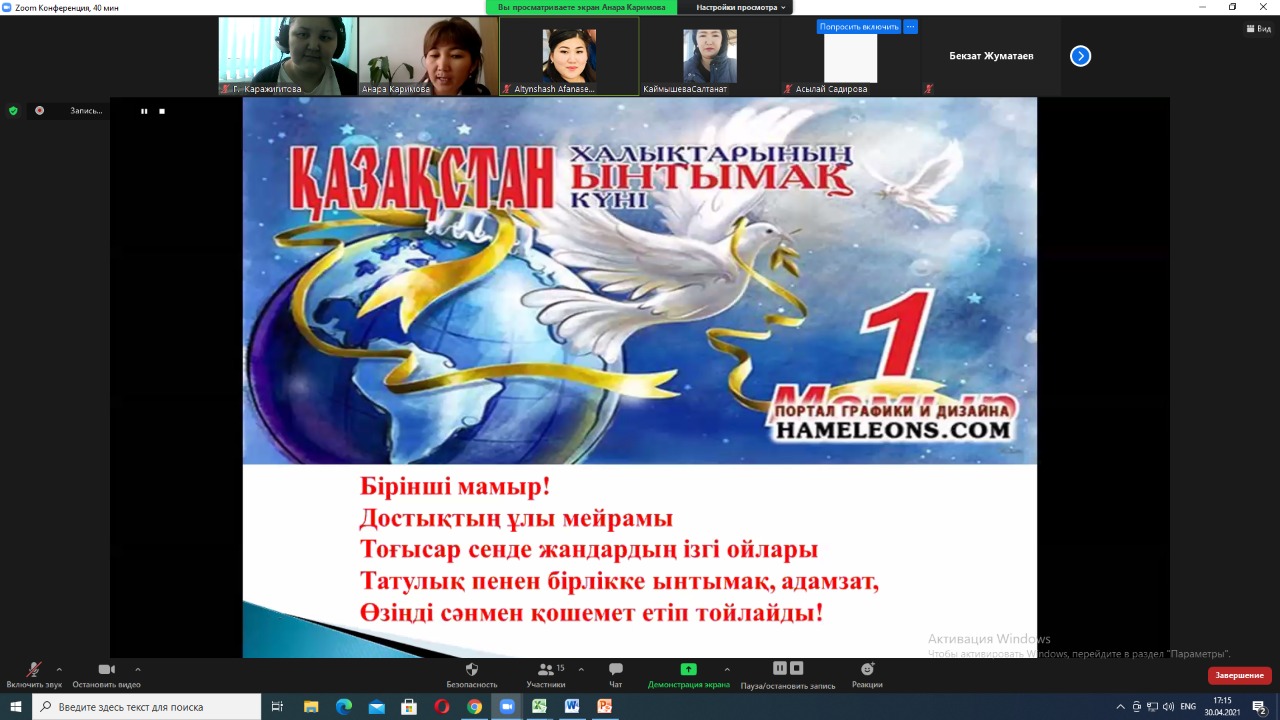1280x720 pixels.
Task: Launch Microsoft Edge from taskbar
Action: point(343,706)
